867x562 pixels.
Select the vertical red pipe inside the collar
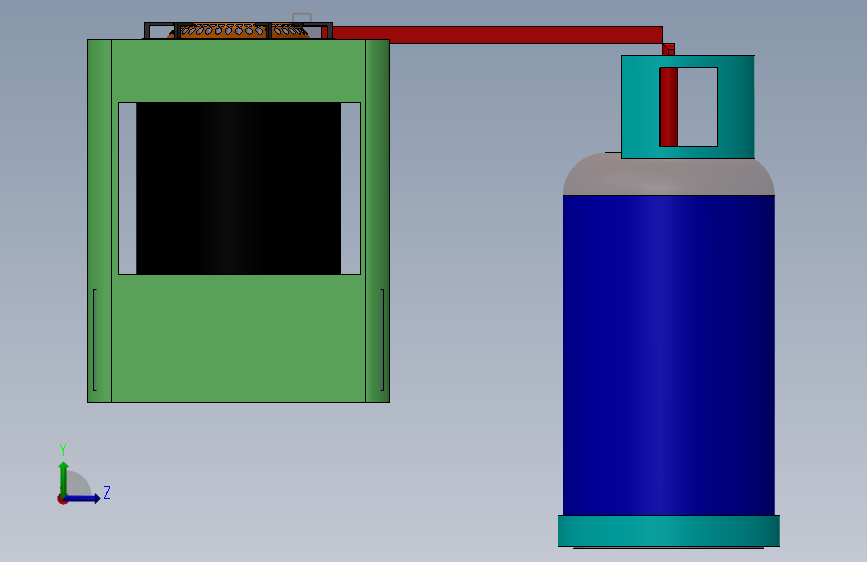[x=668, y=107]
